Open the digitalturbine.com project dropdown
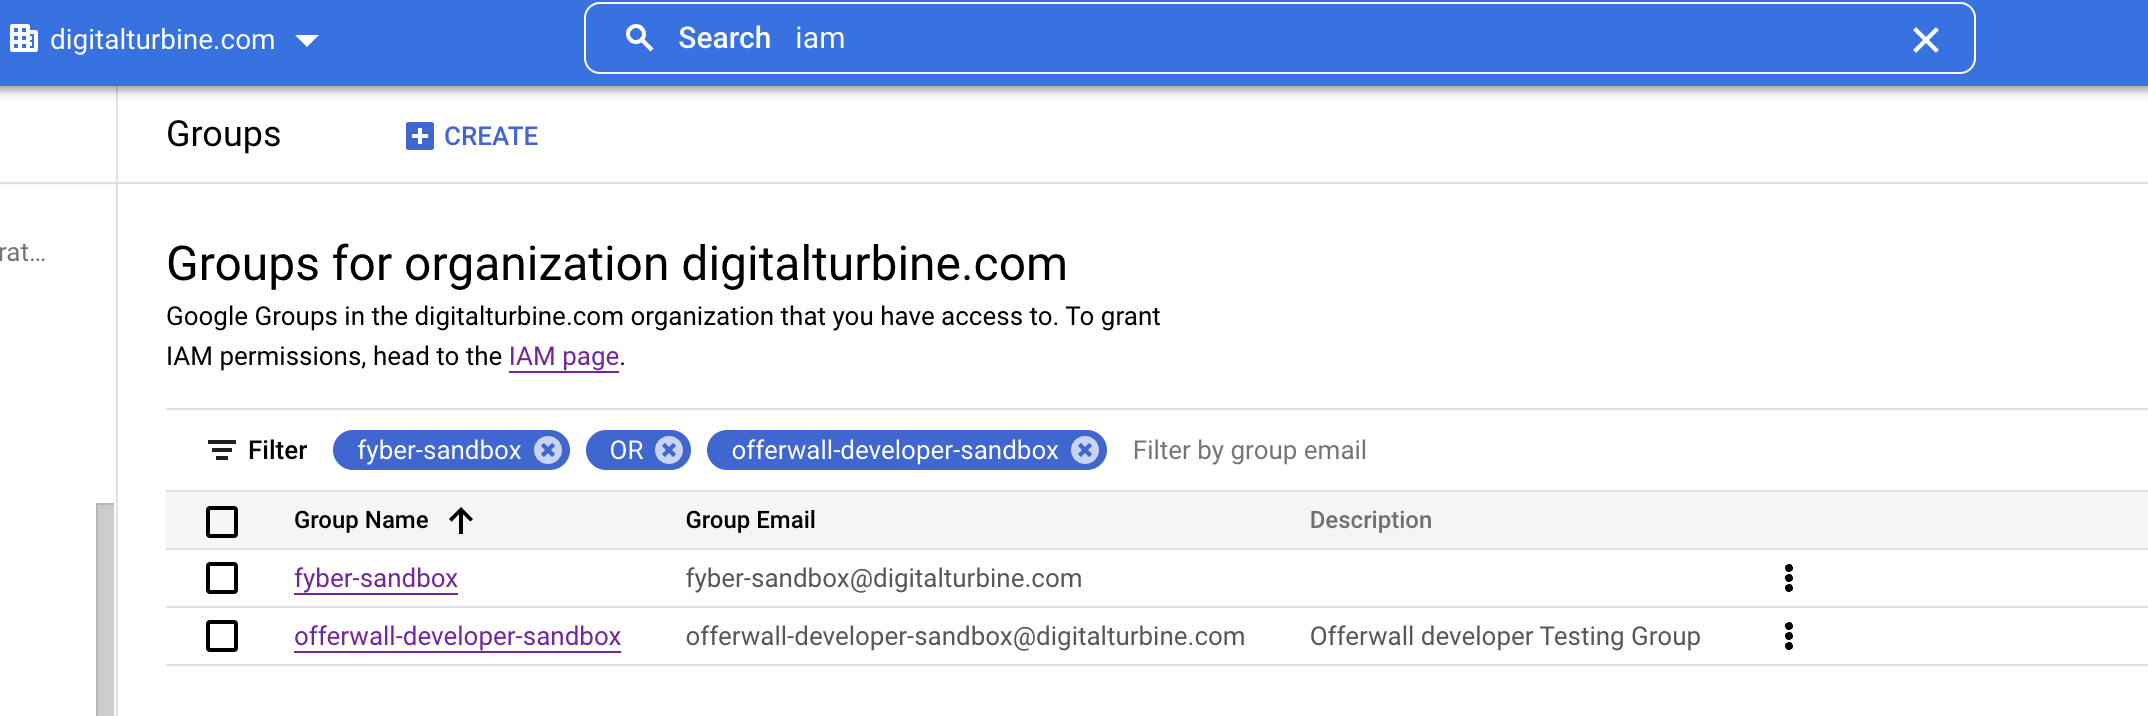 306,40
